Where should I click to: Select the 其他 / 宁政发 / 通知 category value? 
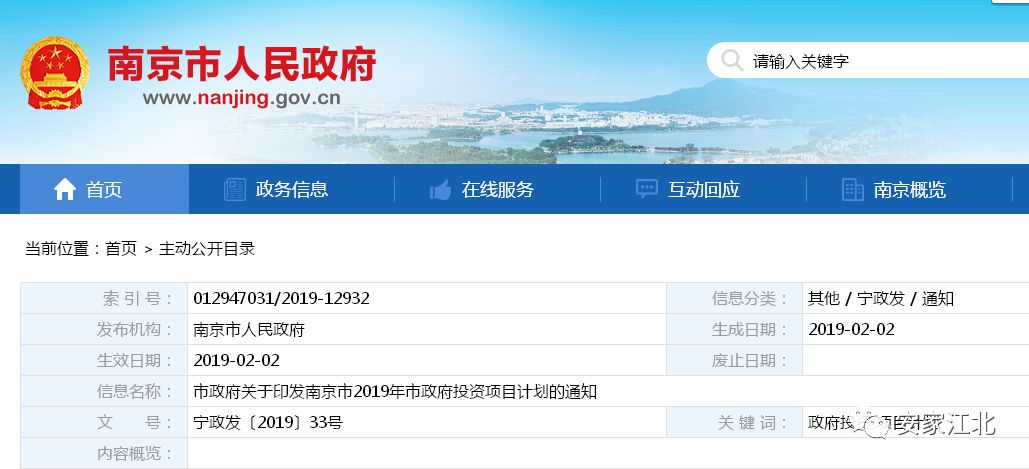881,298
